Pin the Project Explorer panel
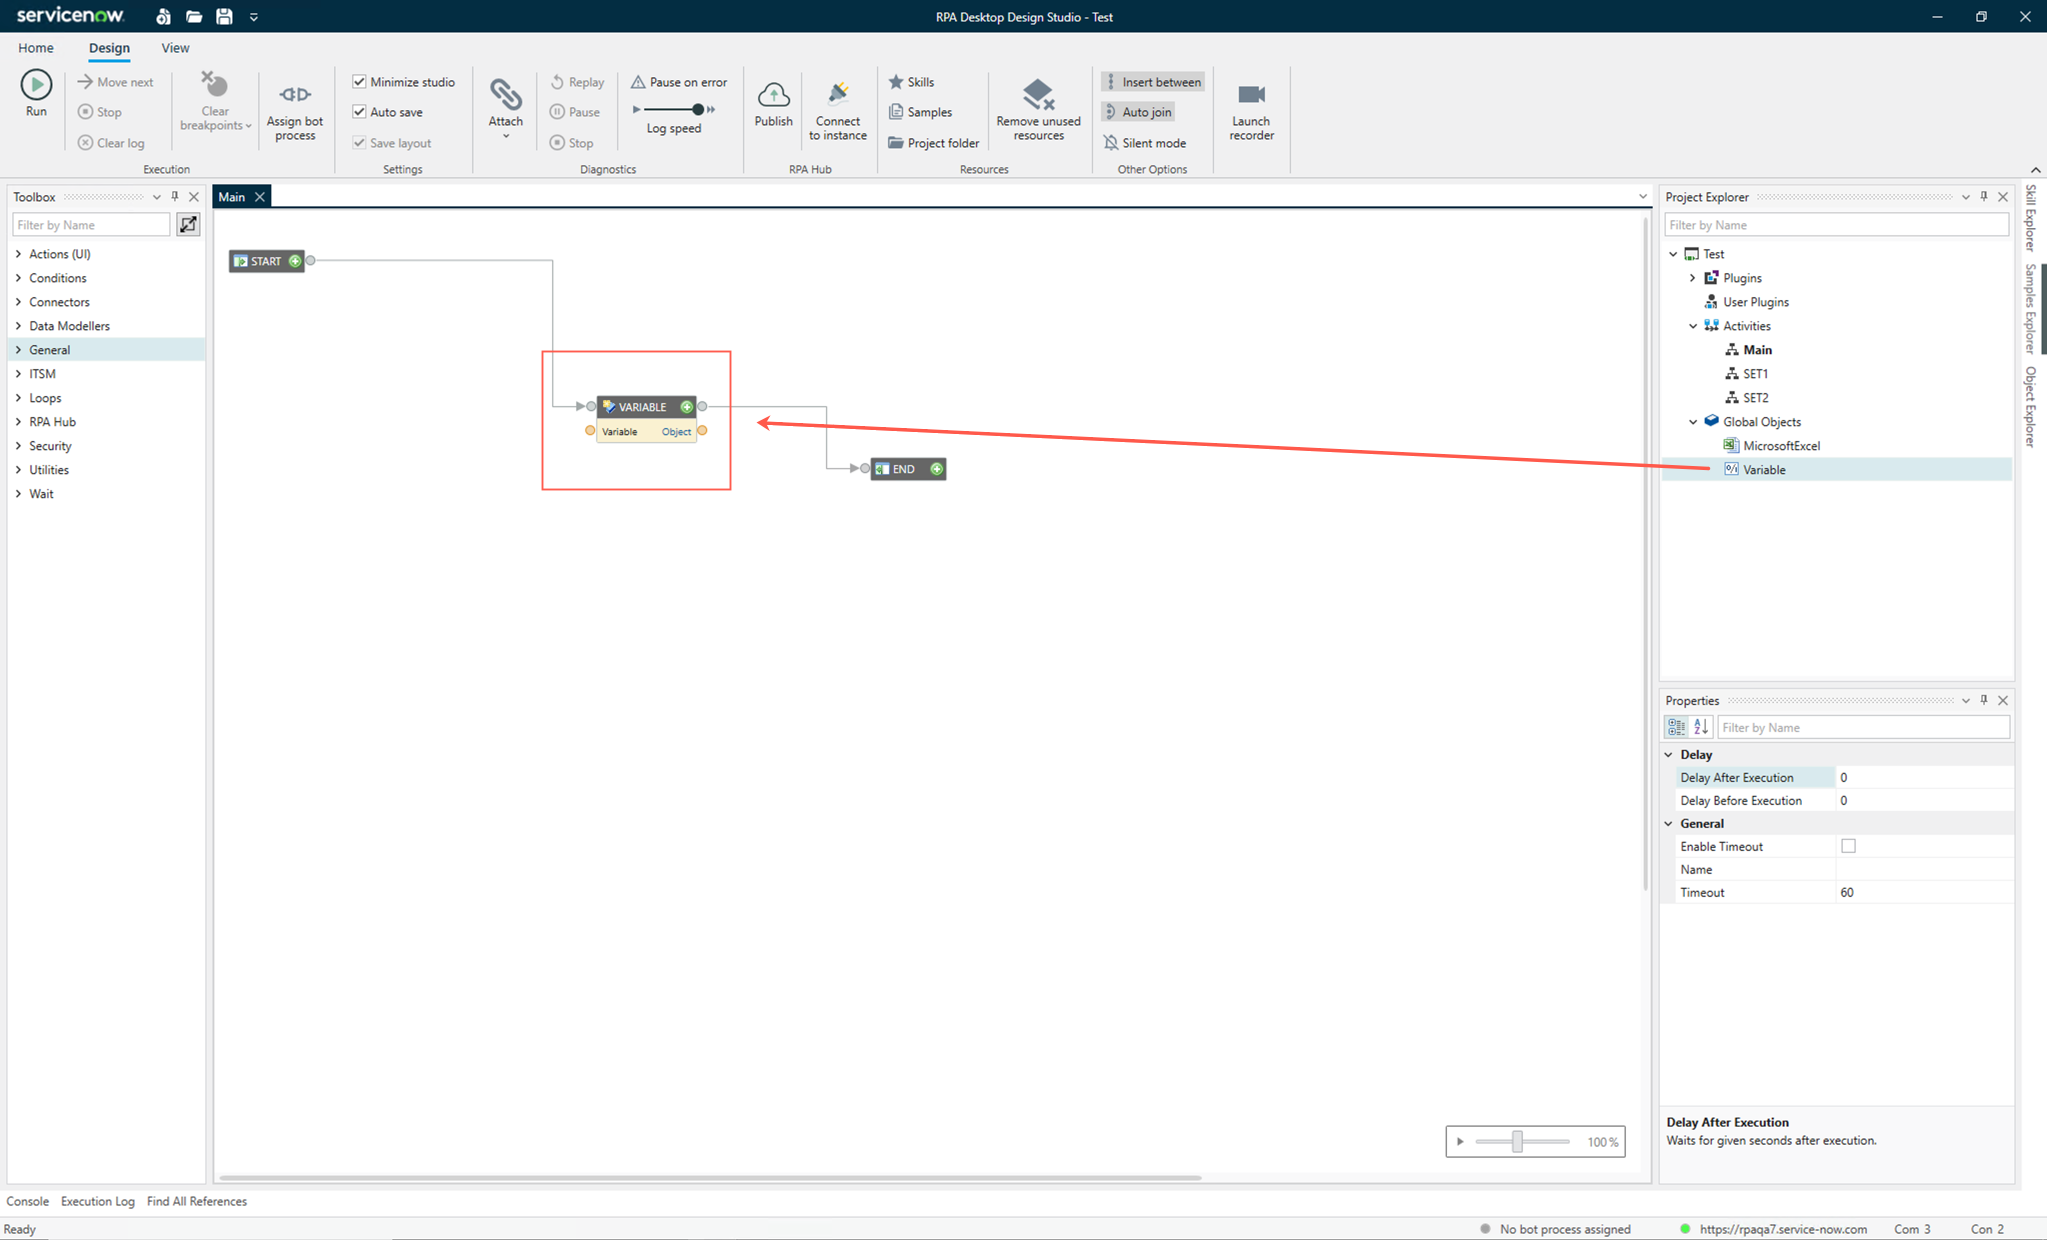The height and width of the screenshot is (1240, 2047). pyautogui.click(x=1985, y=197)
